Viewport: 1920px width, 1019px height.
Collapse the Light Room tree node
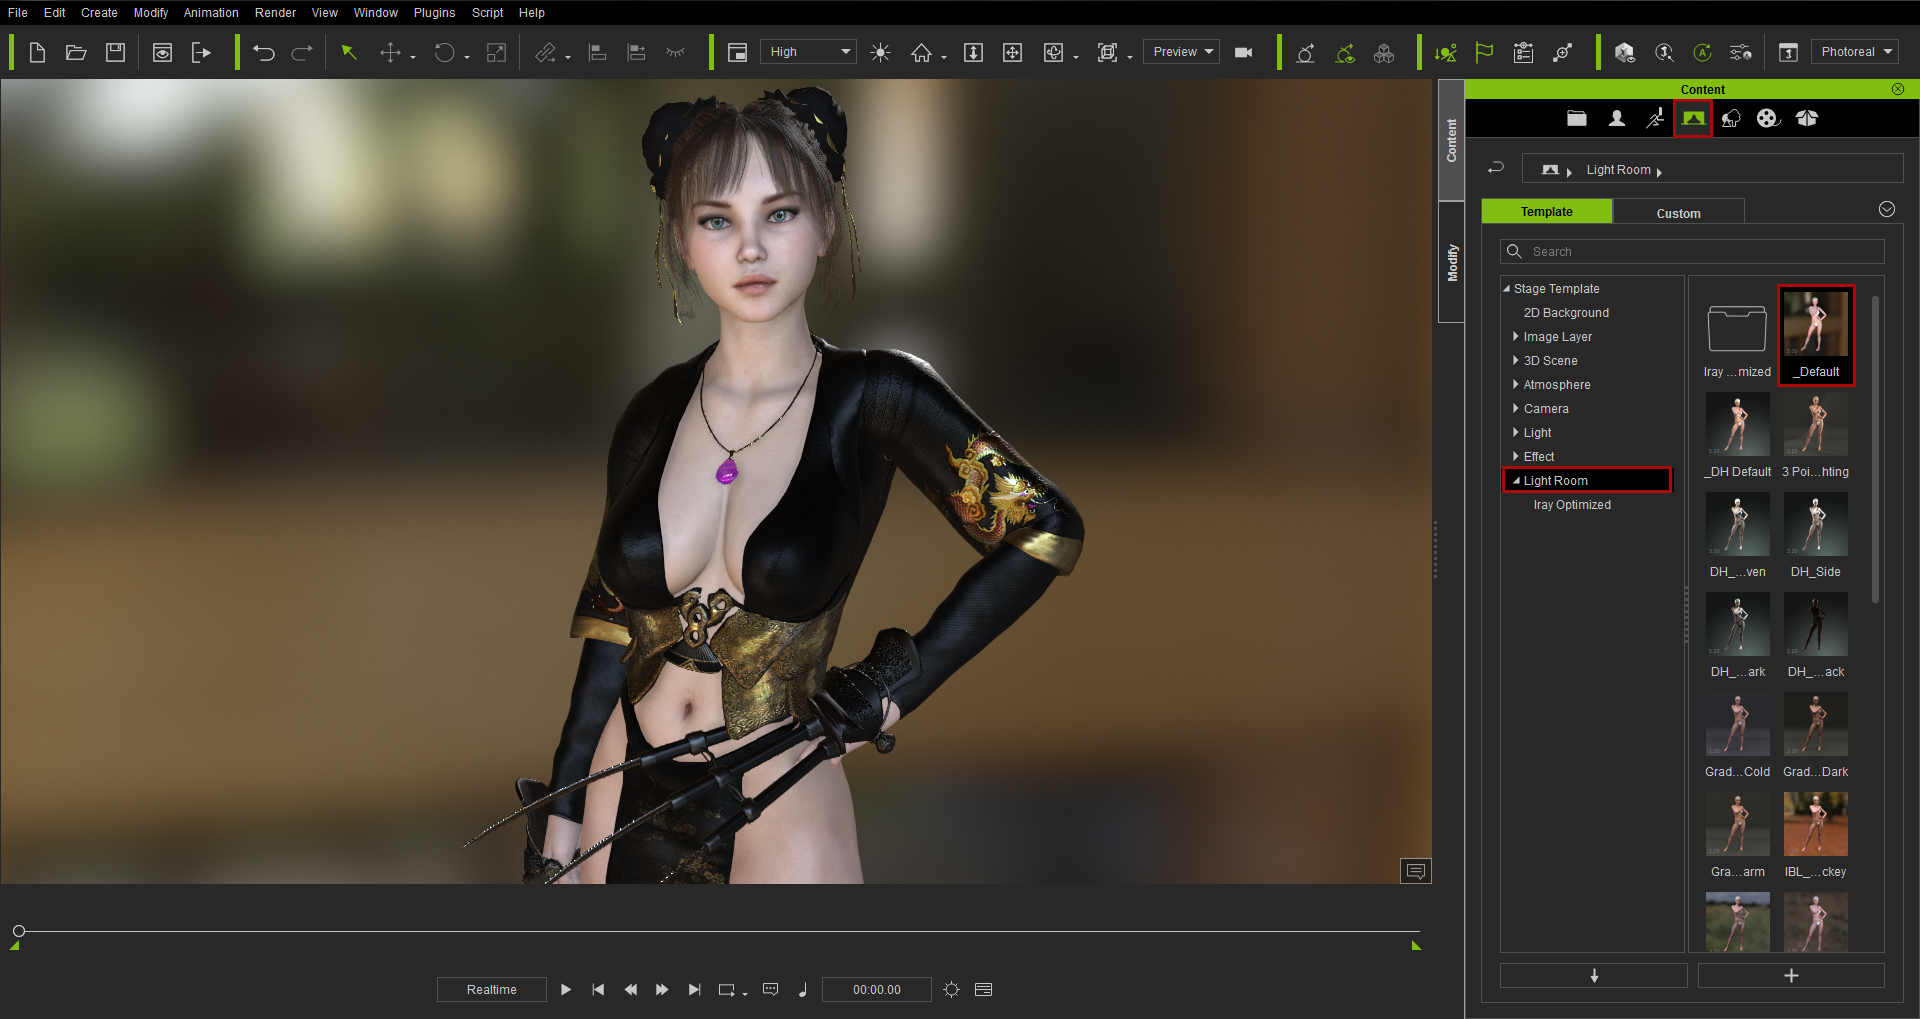click(1516, 481)
